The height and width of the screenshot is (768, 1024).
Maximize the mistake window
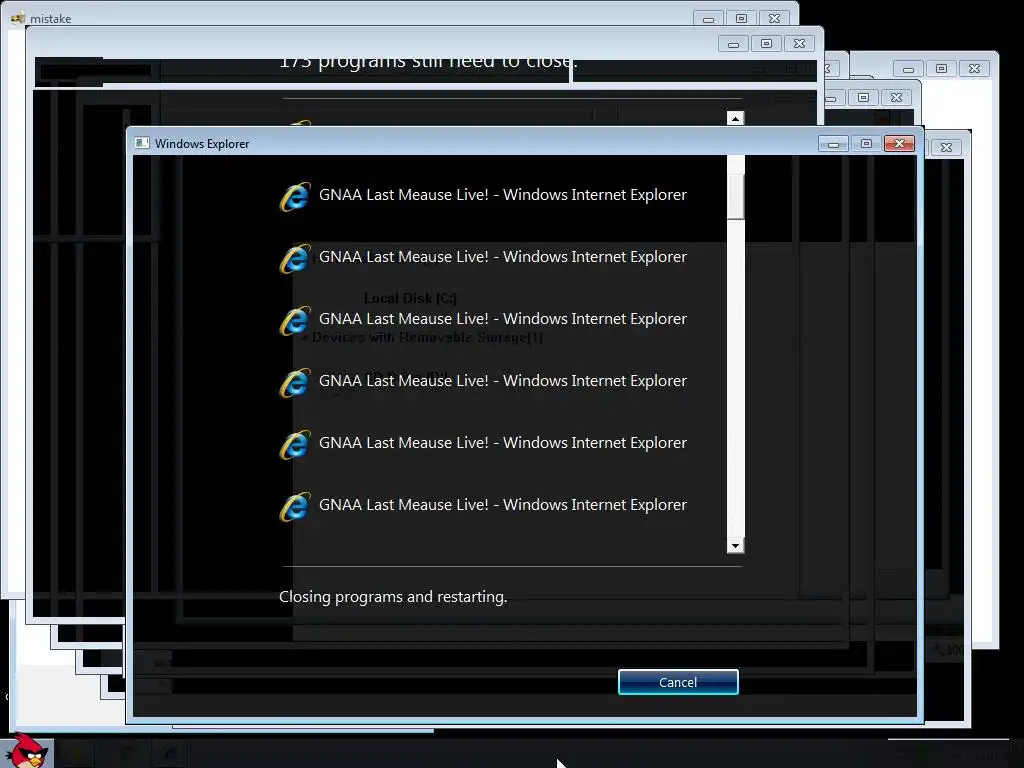coord(741,18)
